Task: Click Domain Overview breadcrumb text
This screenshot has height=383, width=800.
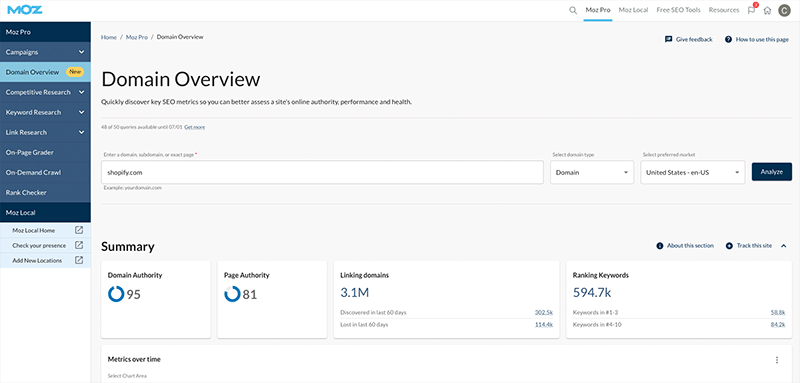Action: point(180,37)
